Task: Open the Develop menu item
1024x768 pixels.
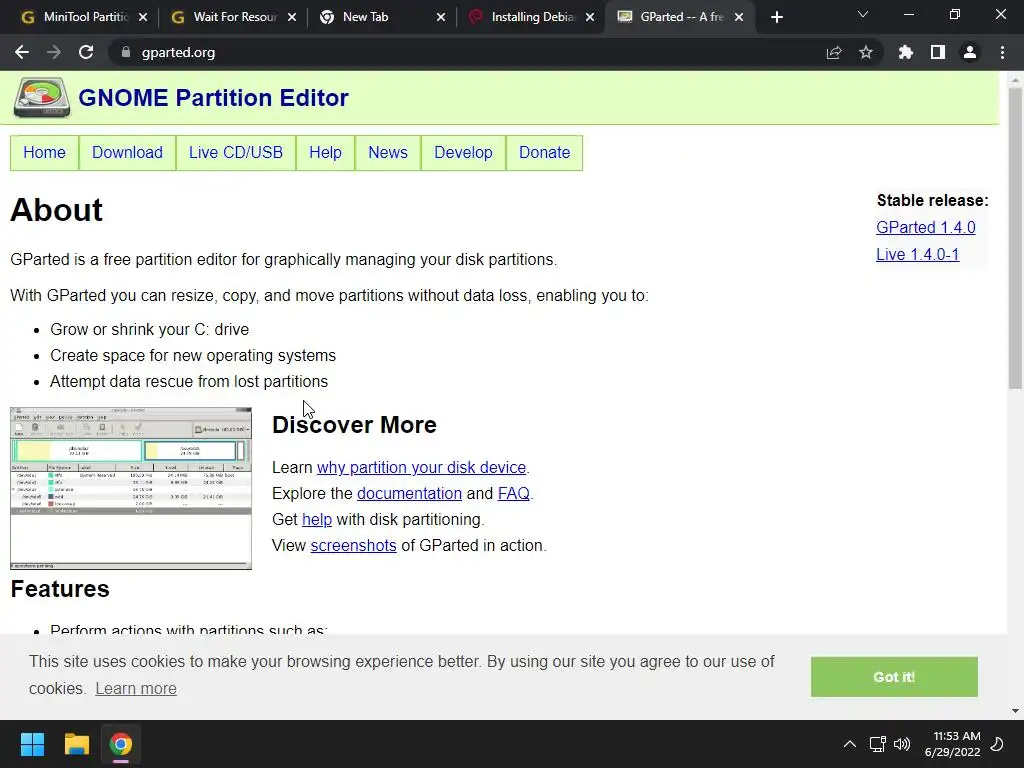Action: pos(463,152)
